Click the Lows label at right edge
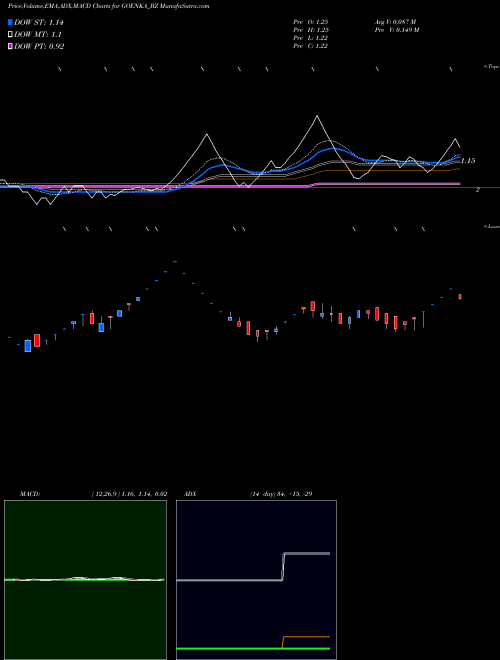 coord(492,226)
